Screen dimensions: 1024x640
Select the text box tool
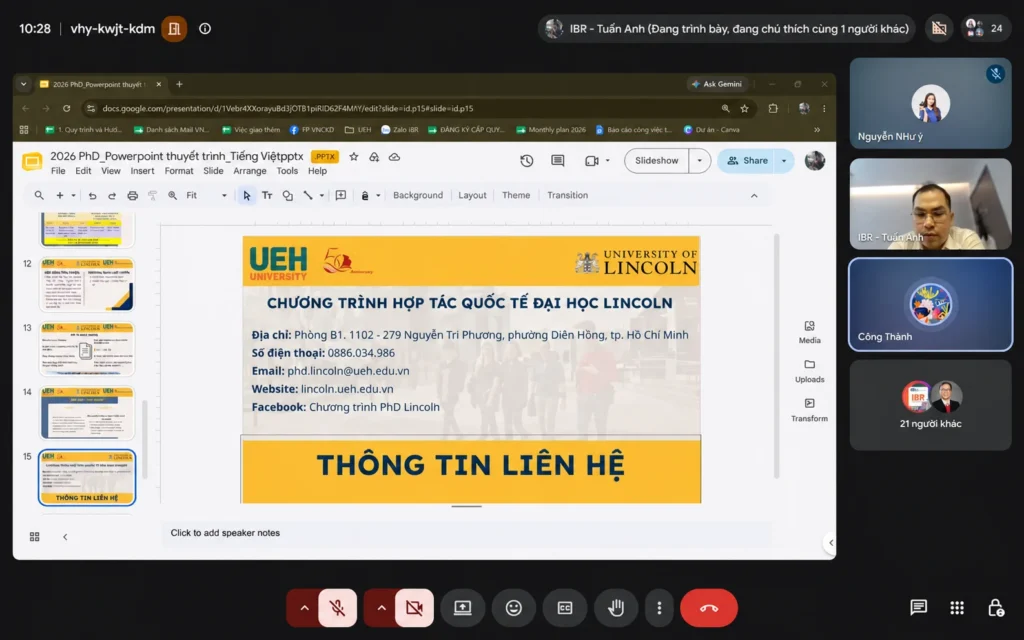click(x=267, y=195)
